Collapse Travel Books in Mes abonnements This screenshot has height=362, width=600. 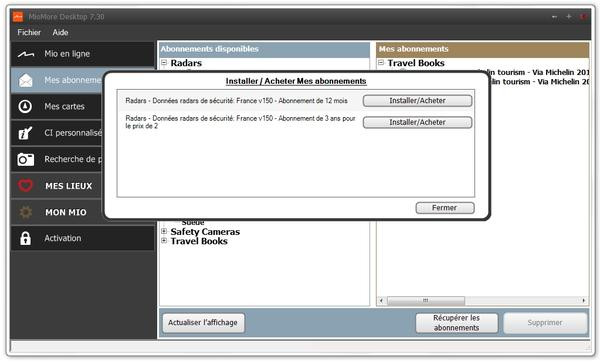click(x=381, y=62)
